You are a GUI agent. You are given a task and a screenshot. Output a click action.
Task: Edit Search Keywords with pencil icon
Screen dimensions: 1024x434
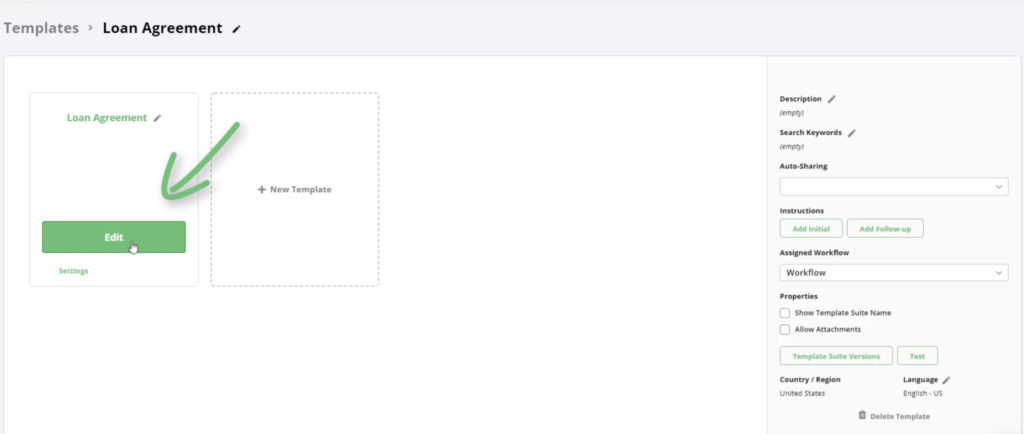click(x=852, y=132)
